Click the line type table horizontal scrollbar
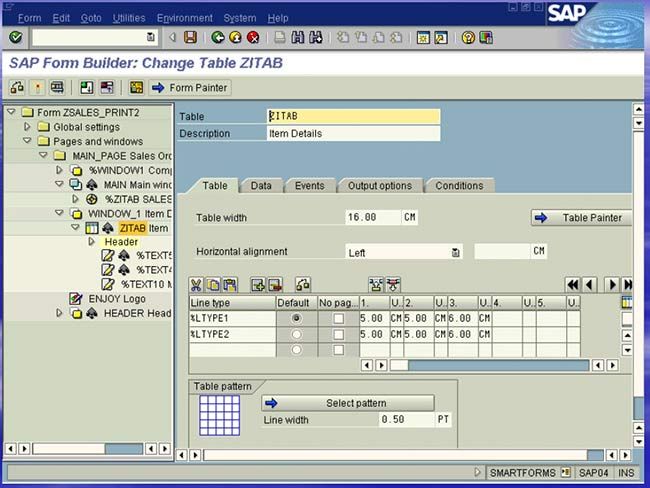The width and height of the screenshot is (650, 488). pyautogui.click(x=489, y=365)
